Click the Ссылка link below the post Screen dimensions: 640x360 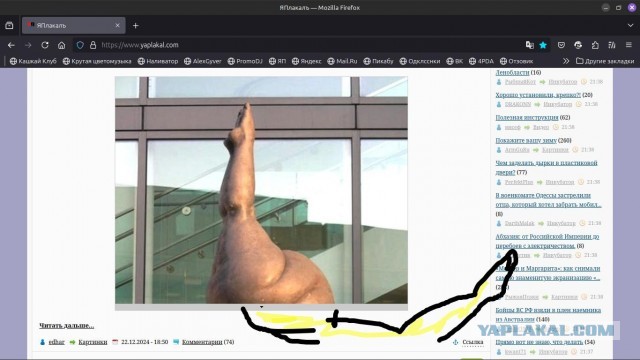tap(473, 342)
